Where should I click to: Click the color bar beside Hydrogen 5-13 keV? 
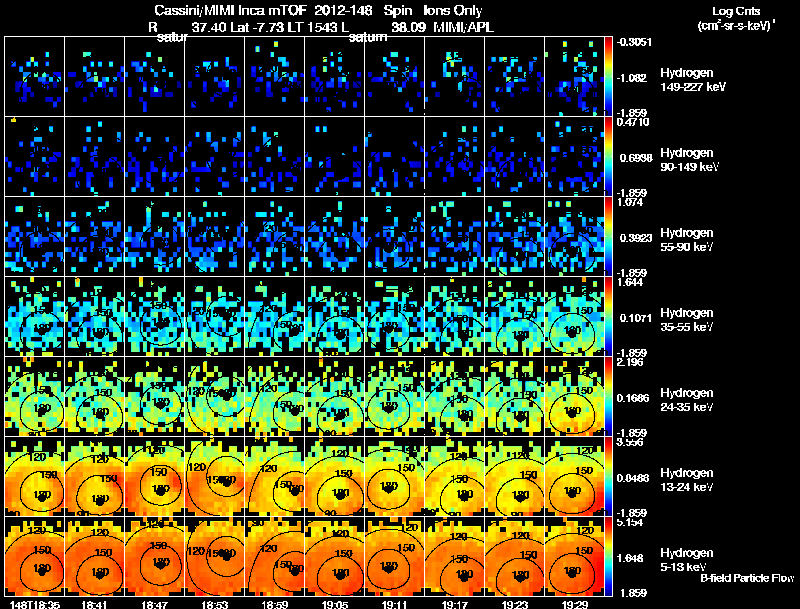608,556
